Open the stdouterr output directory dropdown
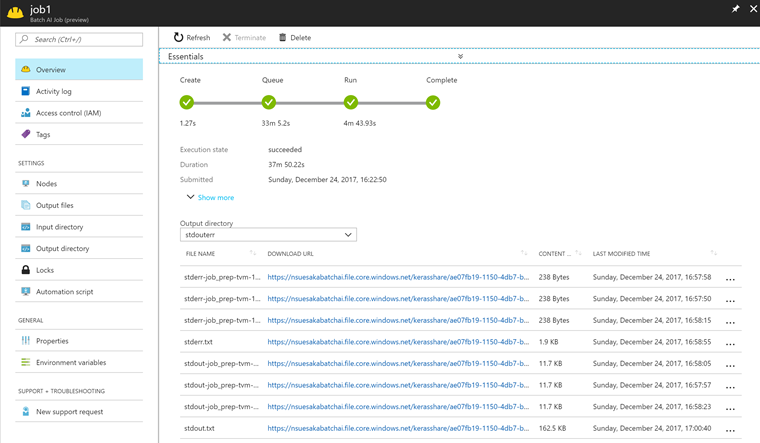 (x=268, y=235)
